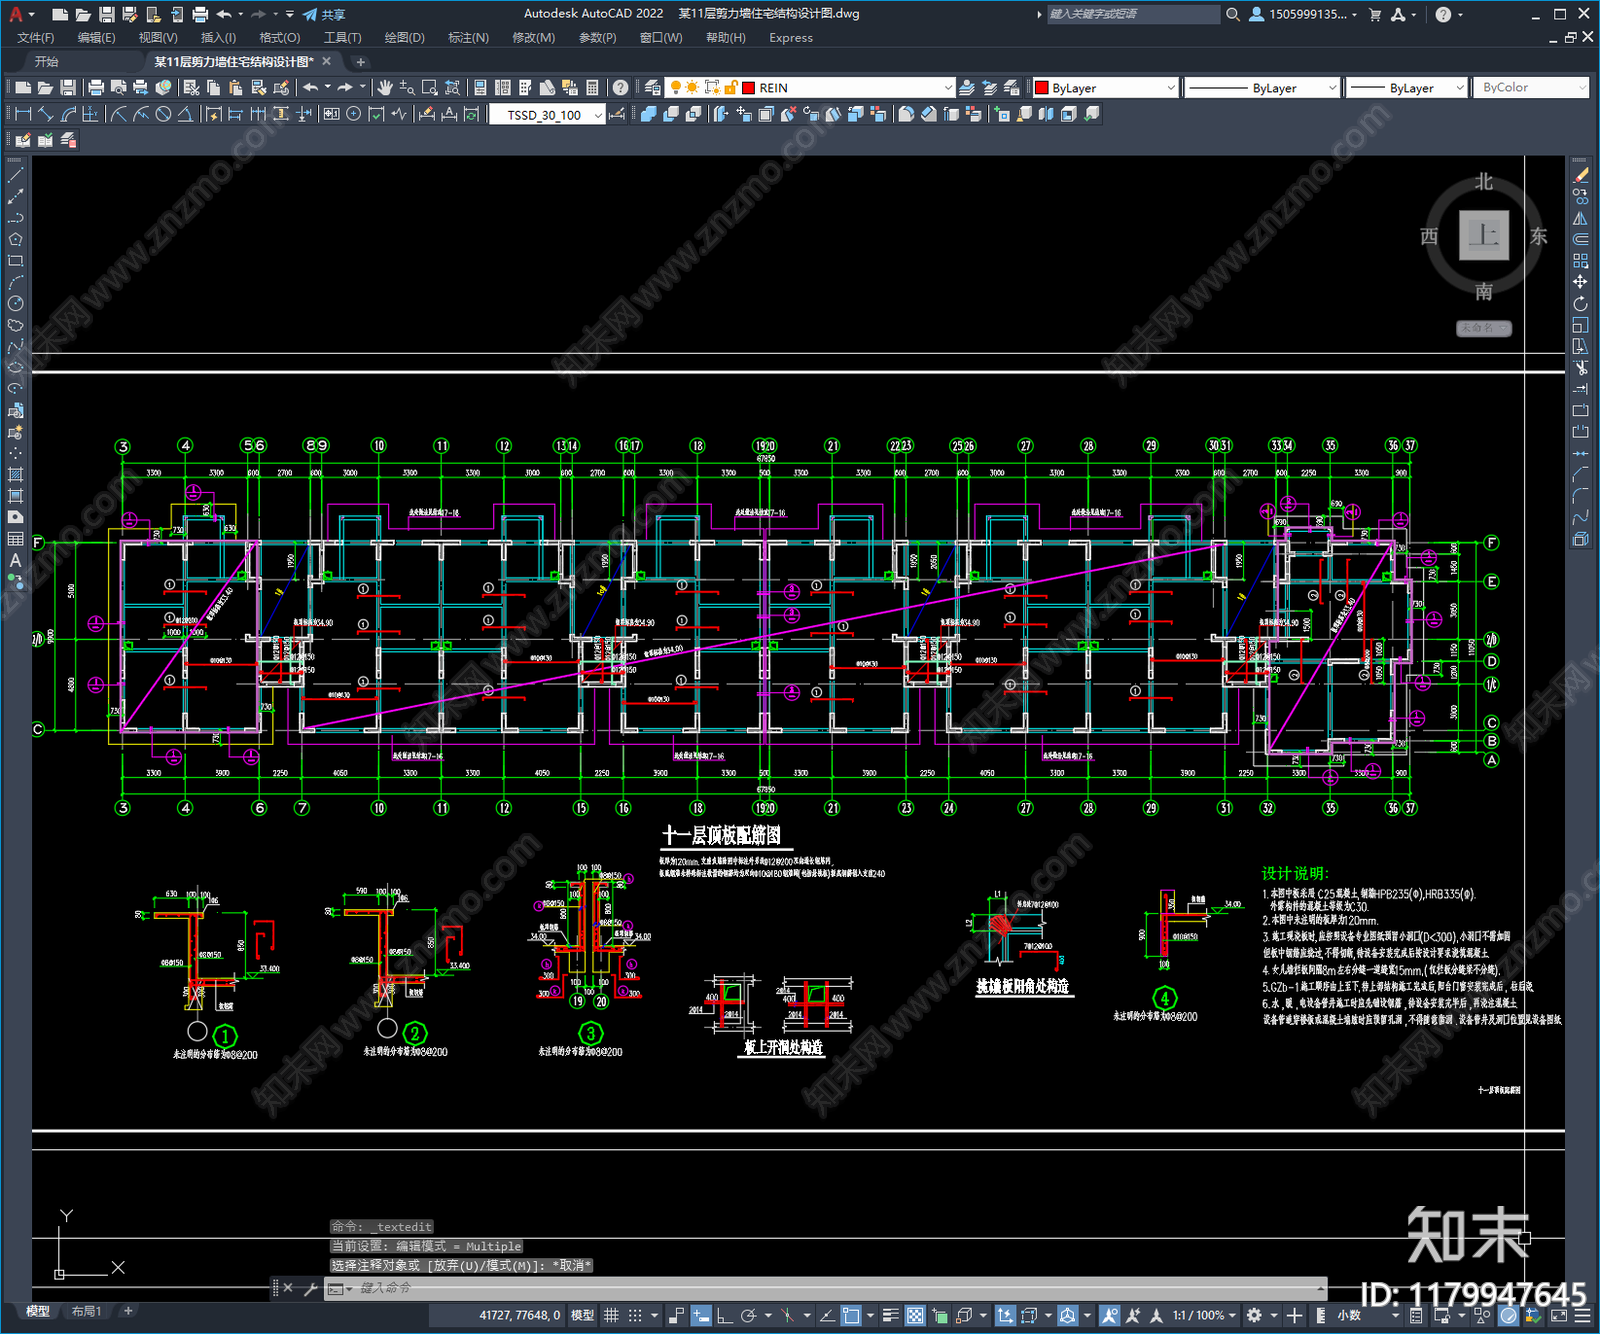Select the Linear dimension tool
This screenshot has width=1600, height=1334.
(x=23, y=114)
